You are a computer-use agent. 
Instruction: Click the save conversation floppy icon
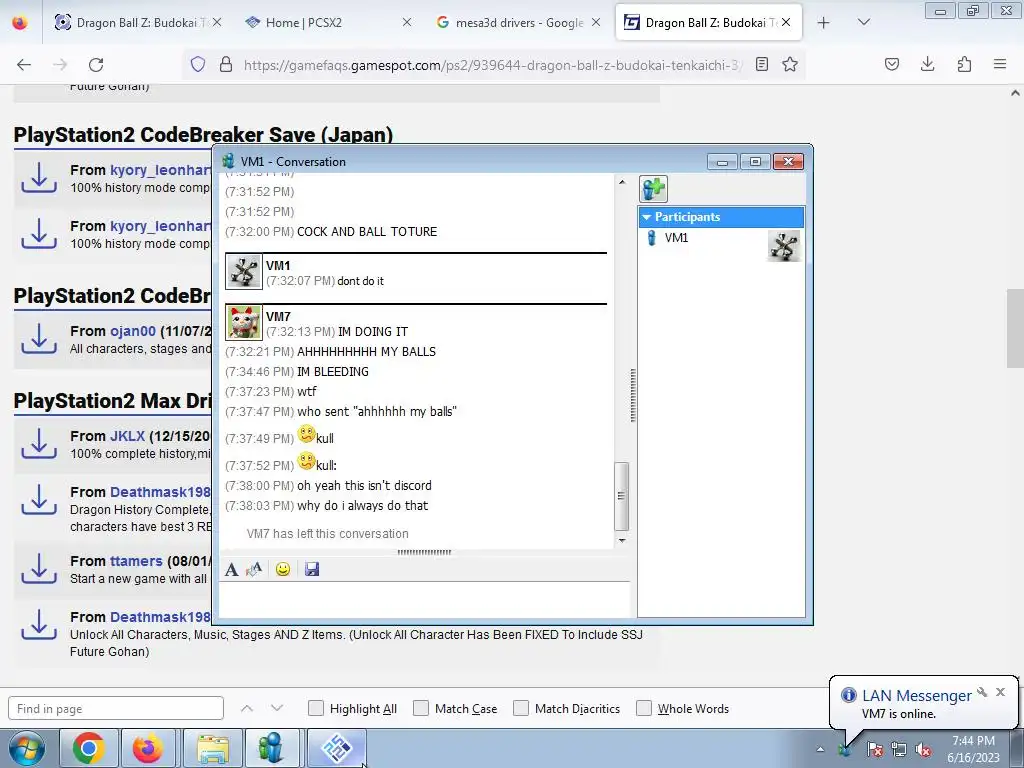point(312,569)
